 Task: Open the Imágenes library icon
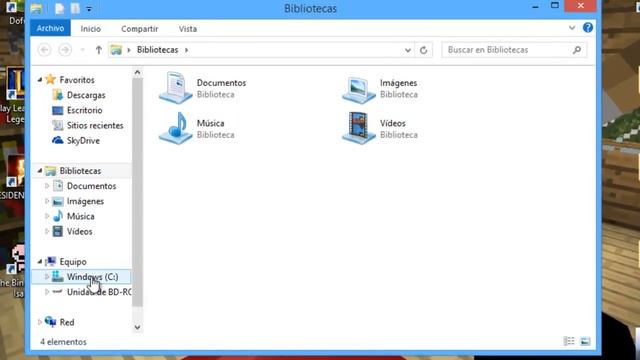pos(359,89)
